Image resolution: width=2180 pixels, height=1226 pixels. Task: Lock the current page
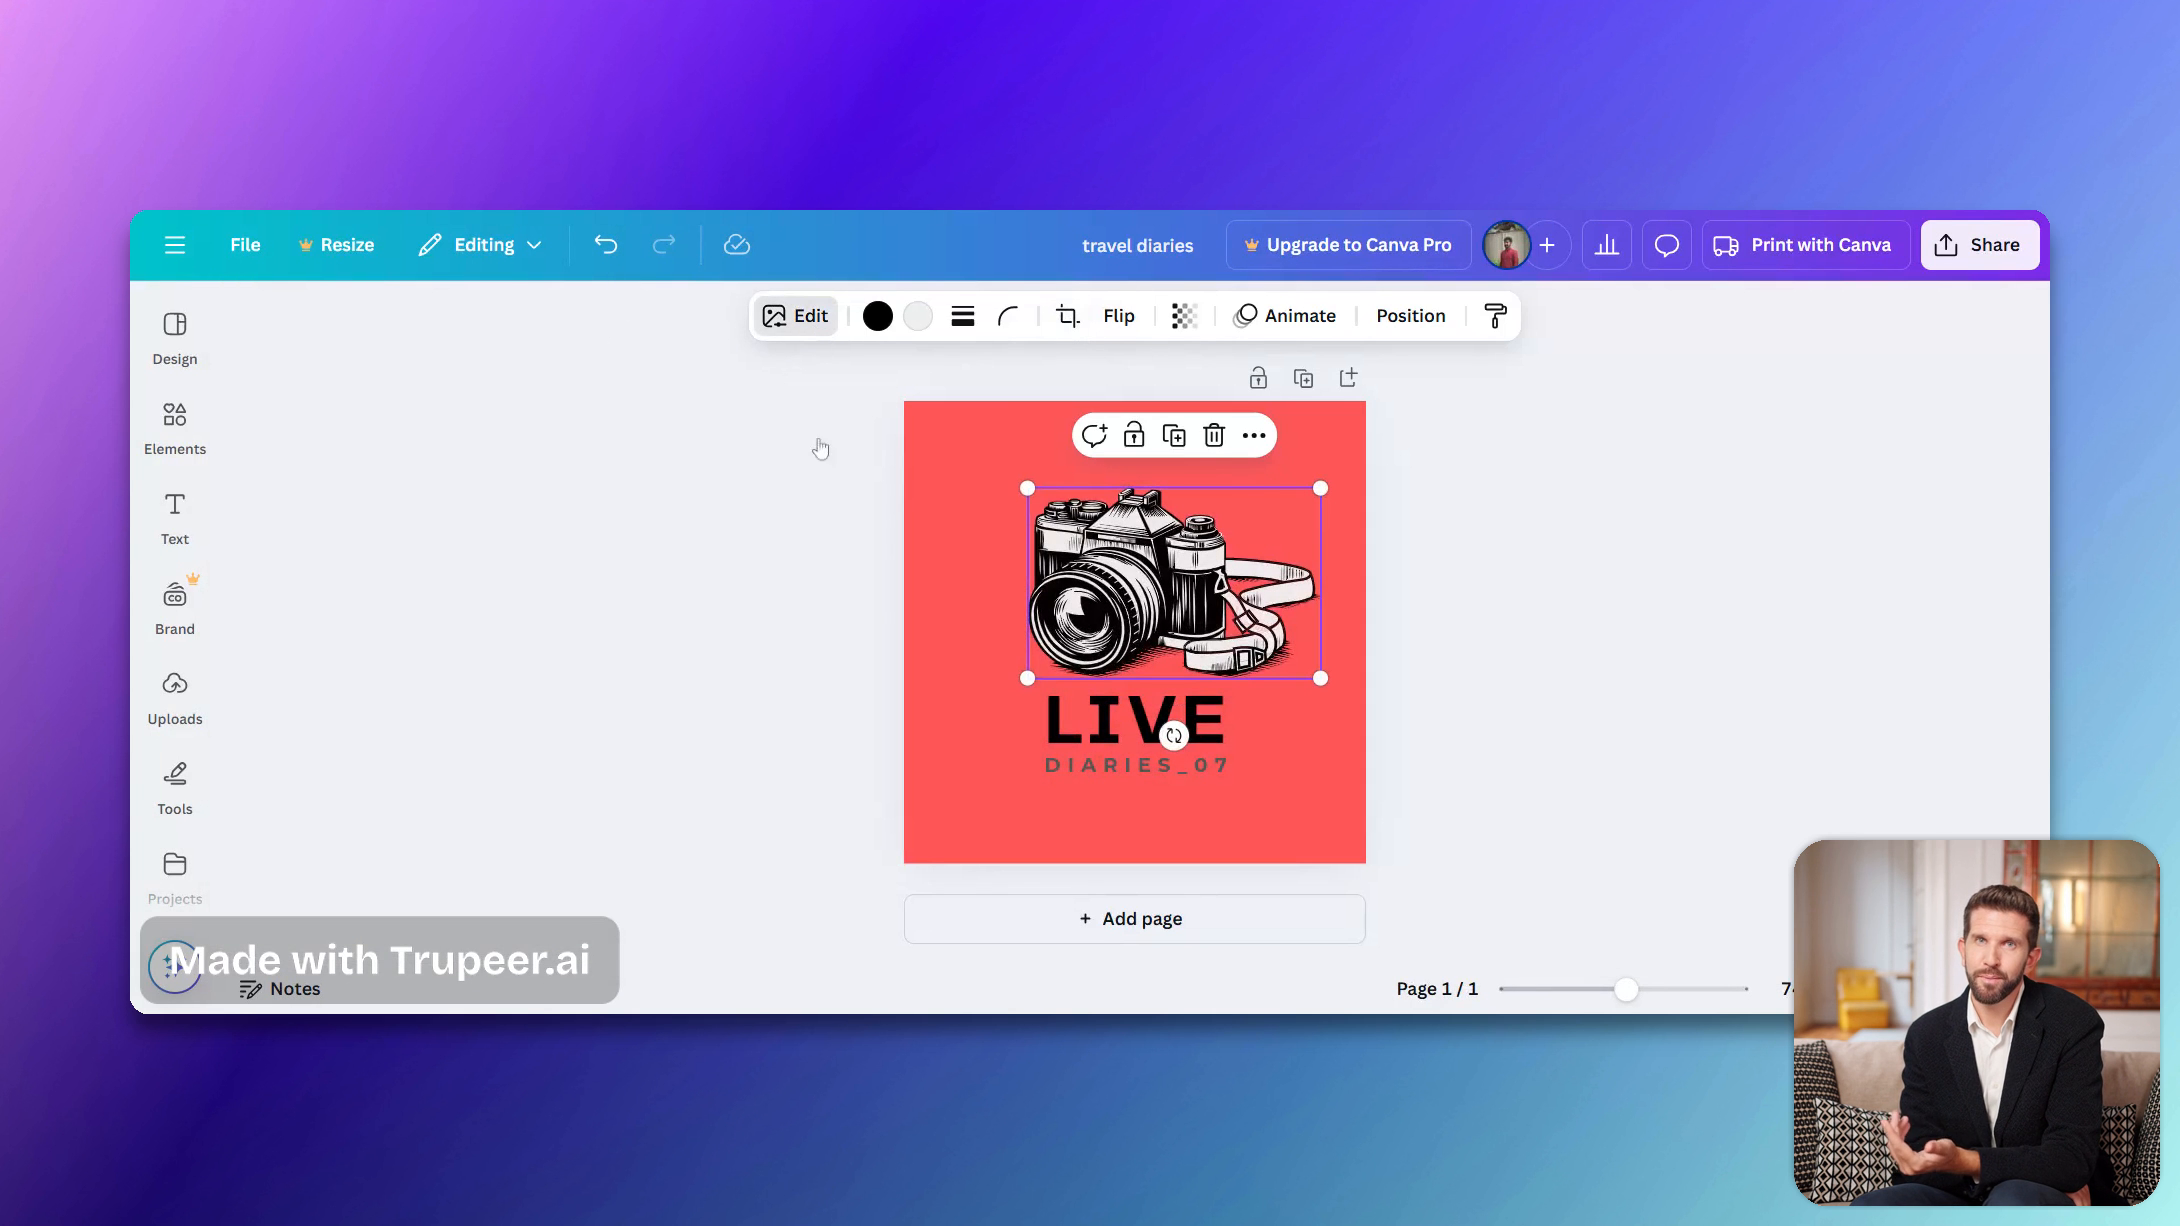[1258, 377]
